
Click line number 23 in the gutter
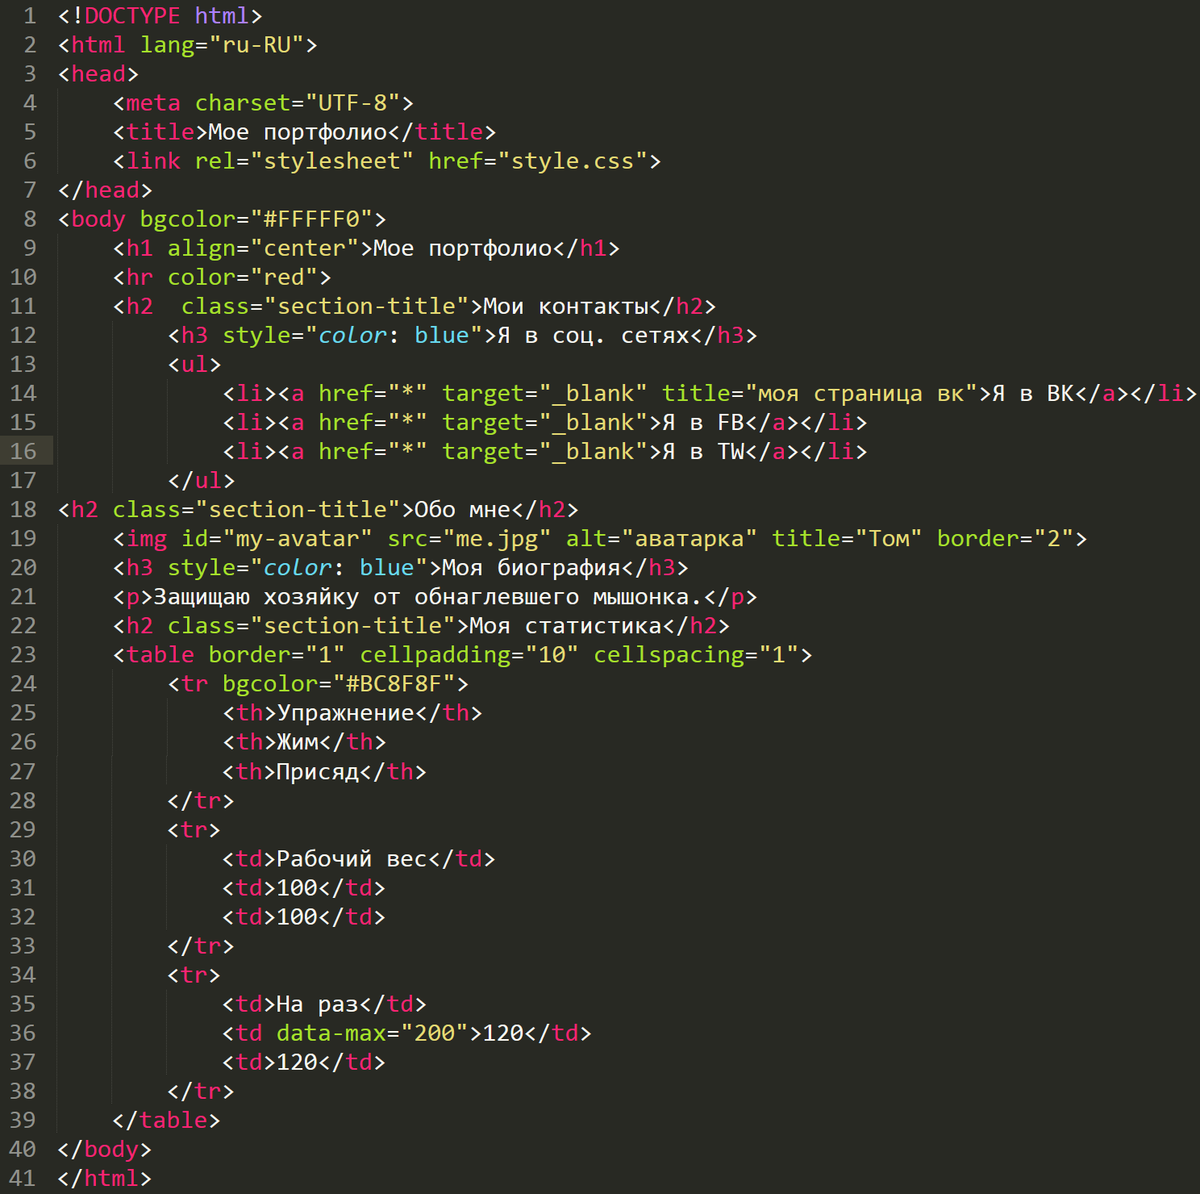tap(23, 655)
